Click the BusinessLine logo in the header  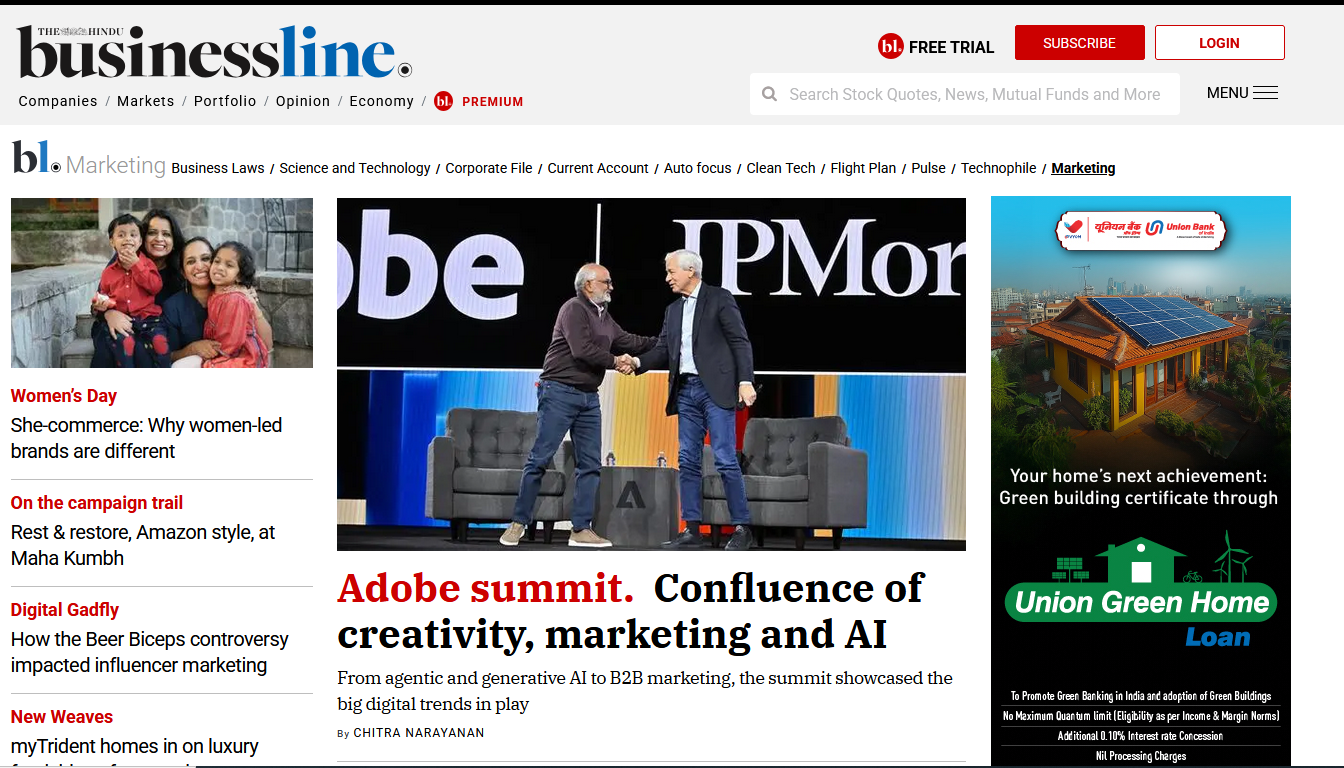click(x=214, y=52)
